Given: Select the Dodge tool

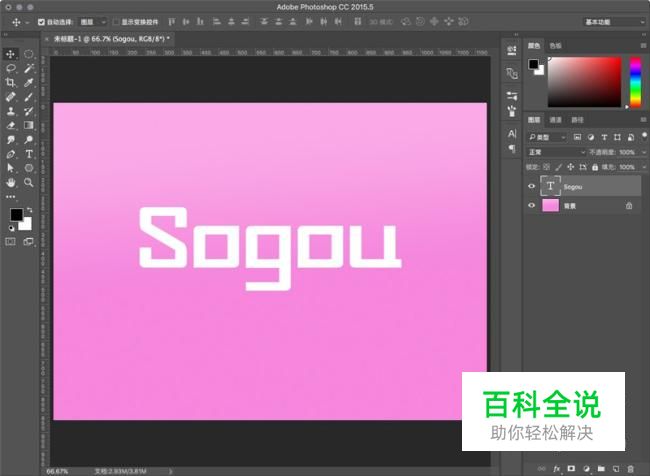Looking at the screenshot, I should (x=28, y=140).
